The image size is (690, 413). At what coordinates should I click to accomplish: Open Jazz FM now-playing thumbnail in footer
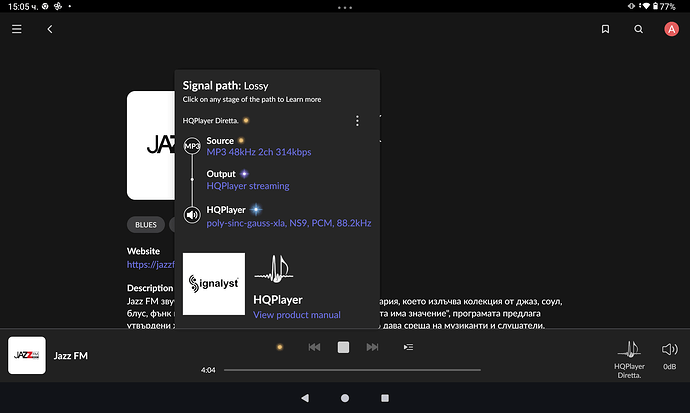pyautogui.click(x=27, y=355)
